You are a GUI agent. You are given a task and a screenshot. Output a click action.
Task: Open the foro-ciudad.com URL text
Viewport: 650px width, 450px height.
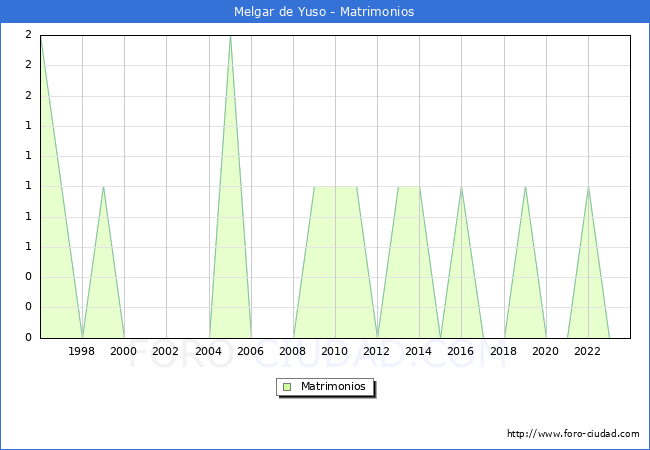point(573,434)
